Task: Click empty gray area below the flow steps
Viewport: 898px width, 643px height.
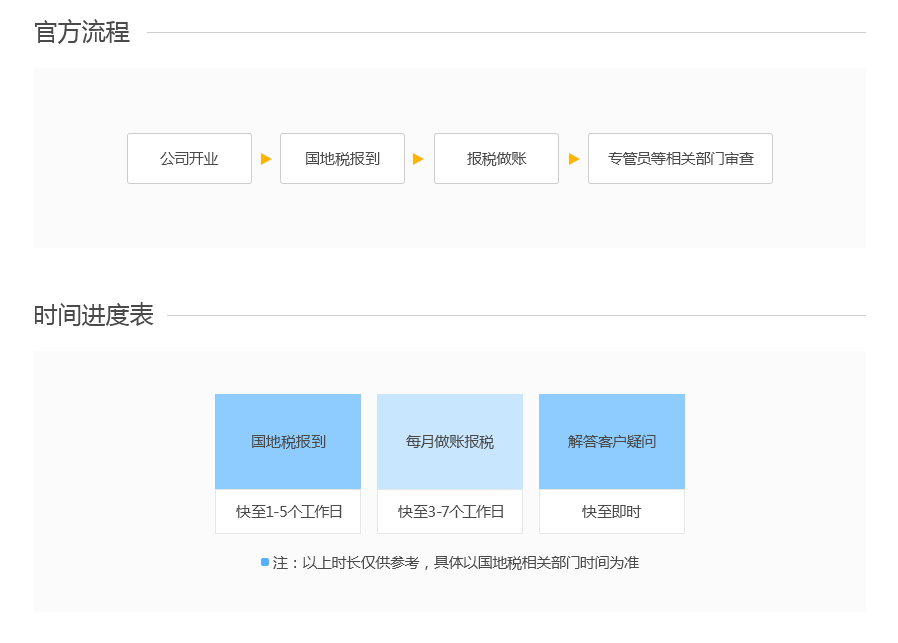Action: tap(450, 218)
